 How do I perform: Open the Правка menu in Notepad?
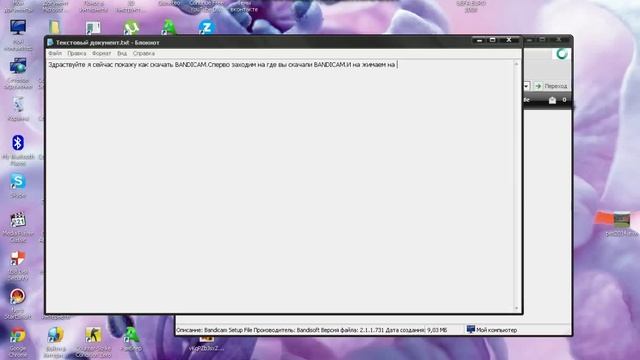[77, 53]
